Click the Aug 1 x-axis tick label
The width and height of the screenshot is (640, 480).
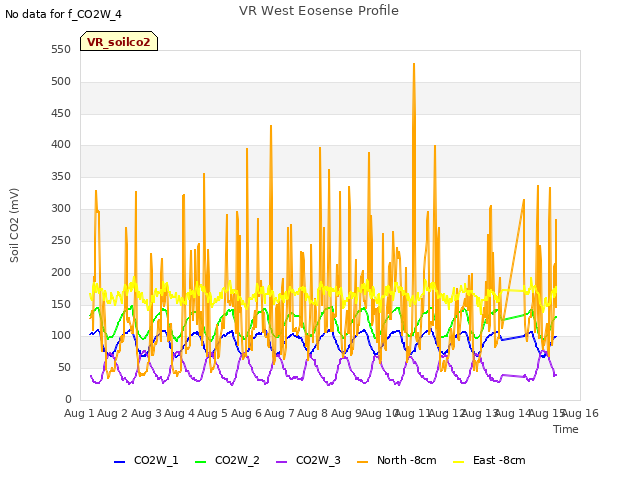(x=79, y=413)
